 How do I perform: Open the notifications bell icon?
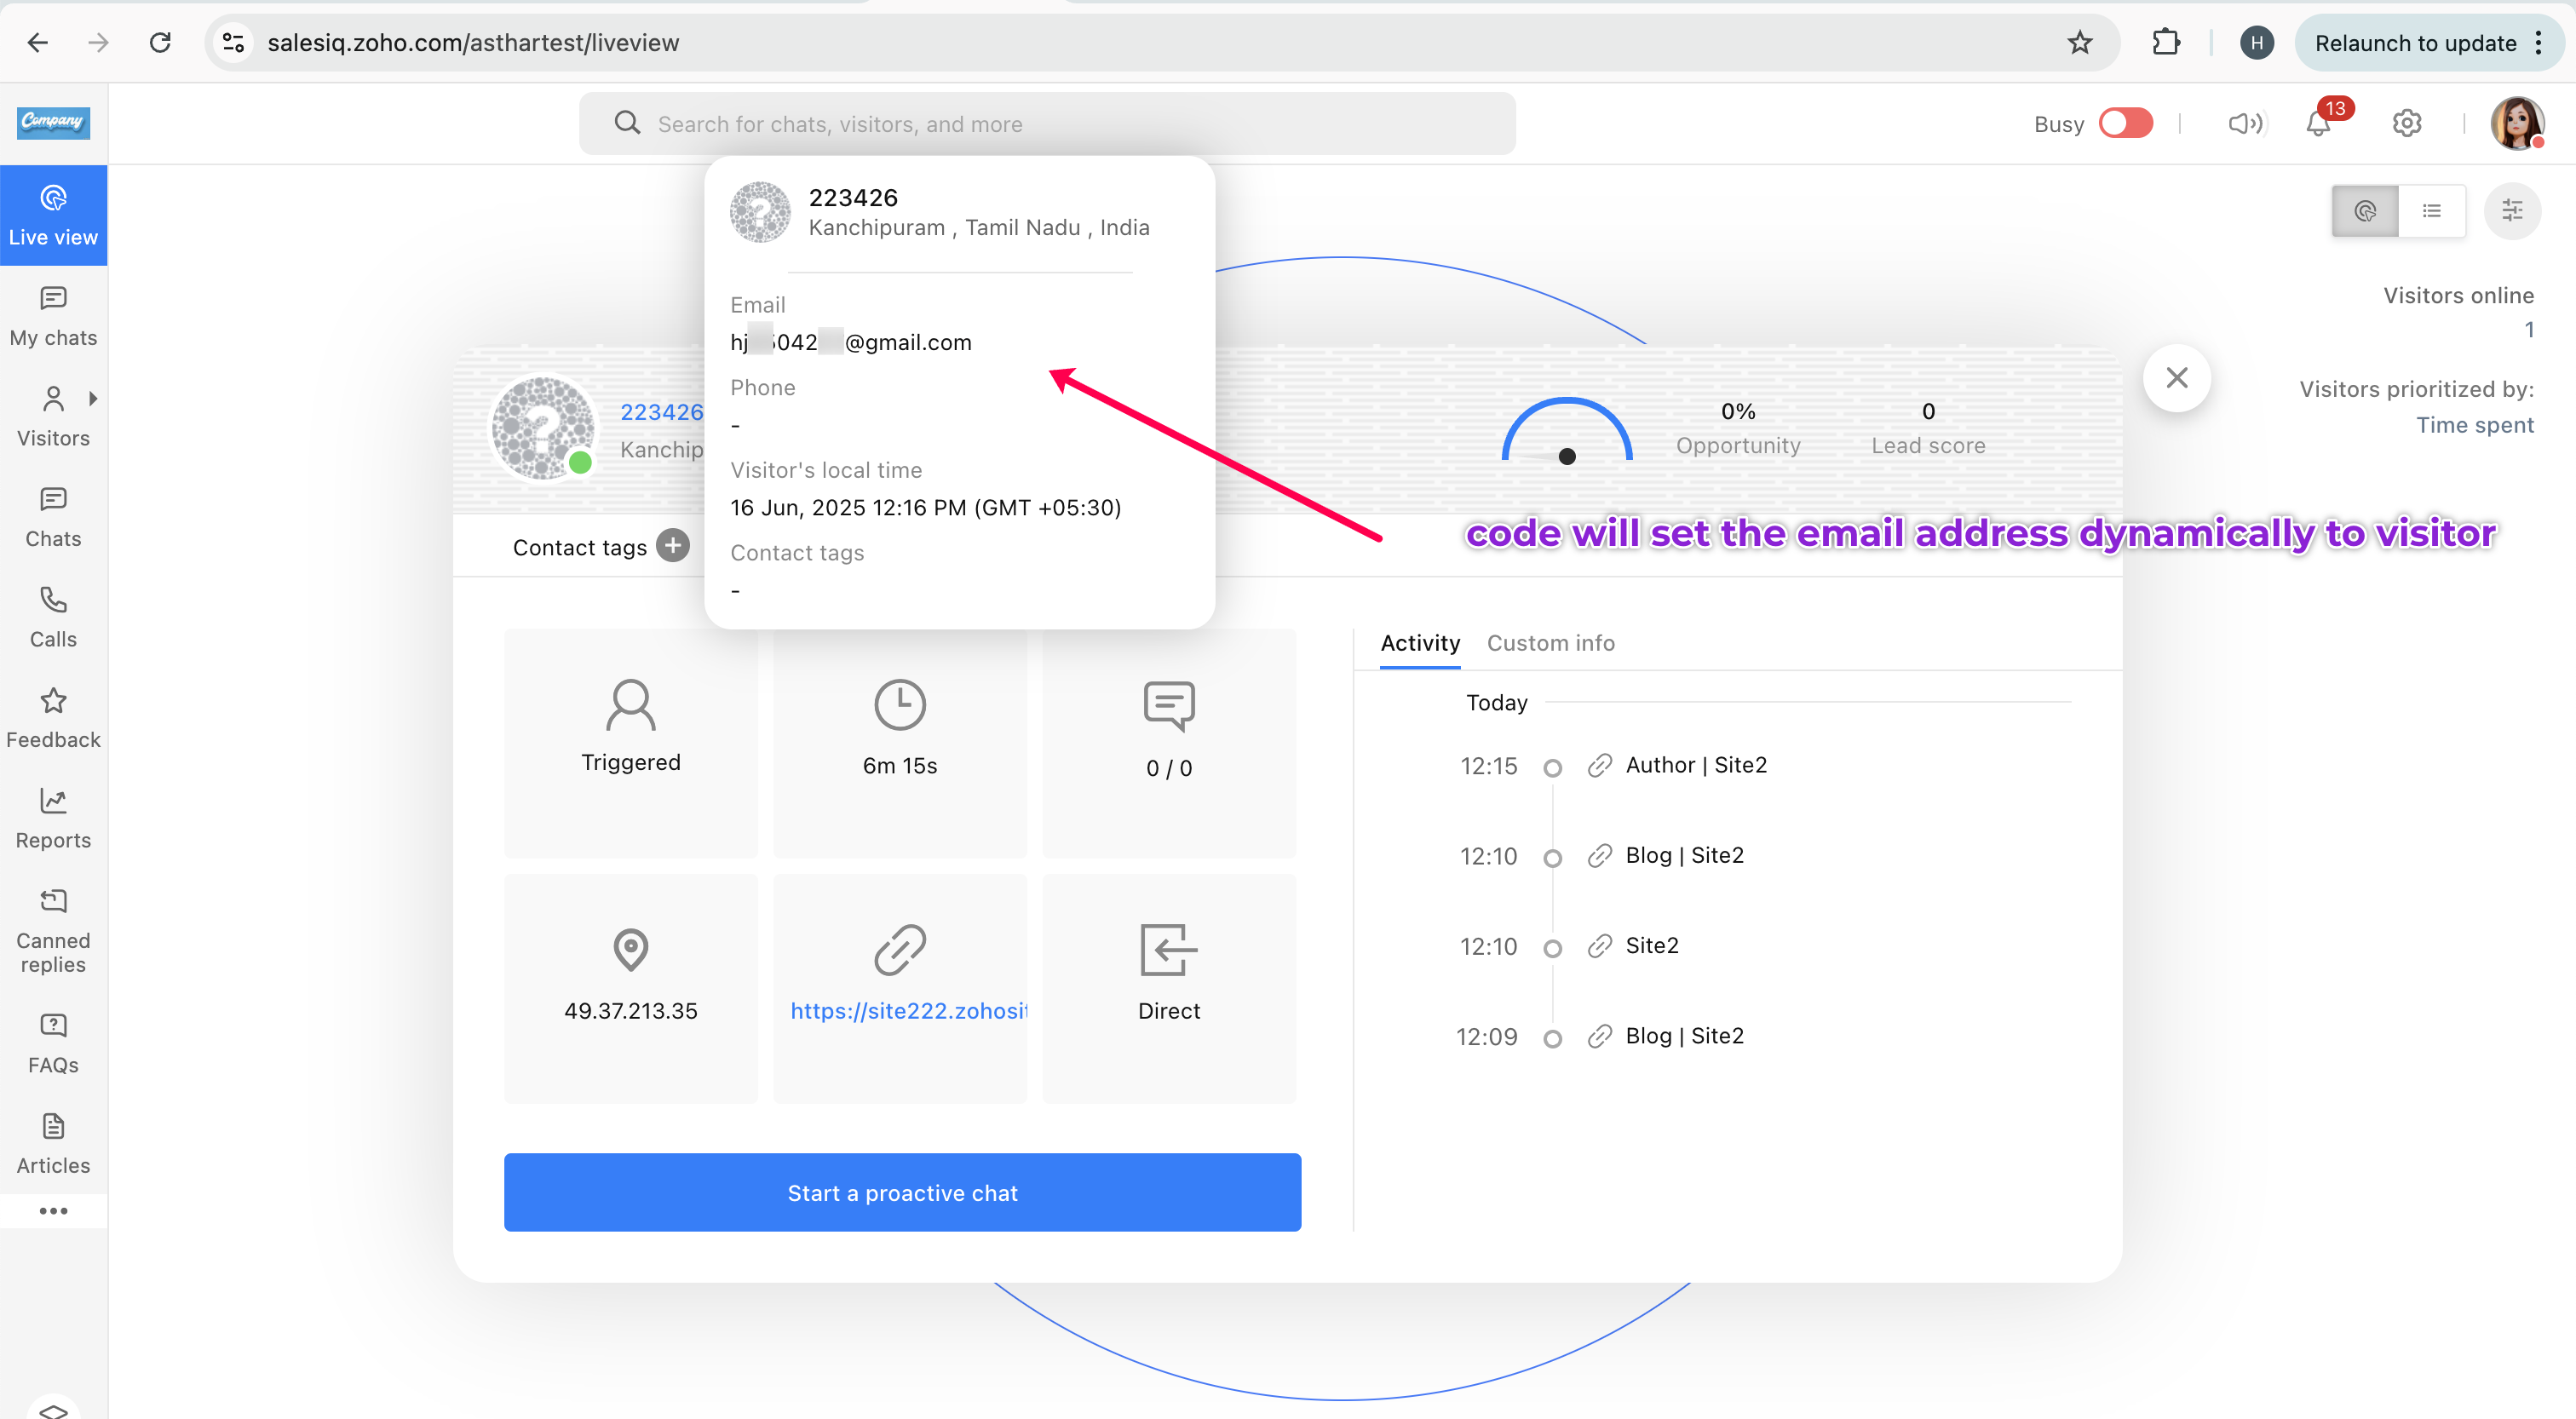coord(2318,124)
